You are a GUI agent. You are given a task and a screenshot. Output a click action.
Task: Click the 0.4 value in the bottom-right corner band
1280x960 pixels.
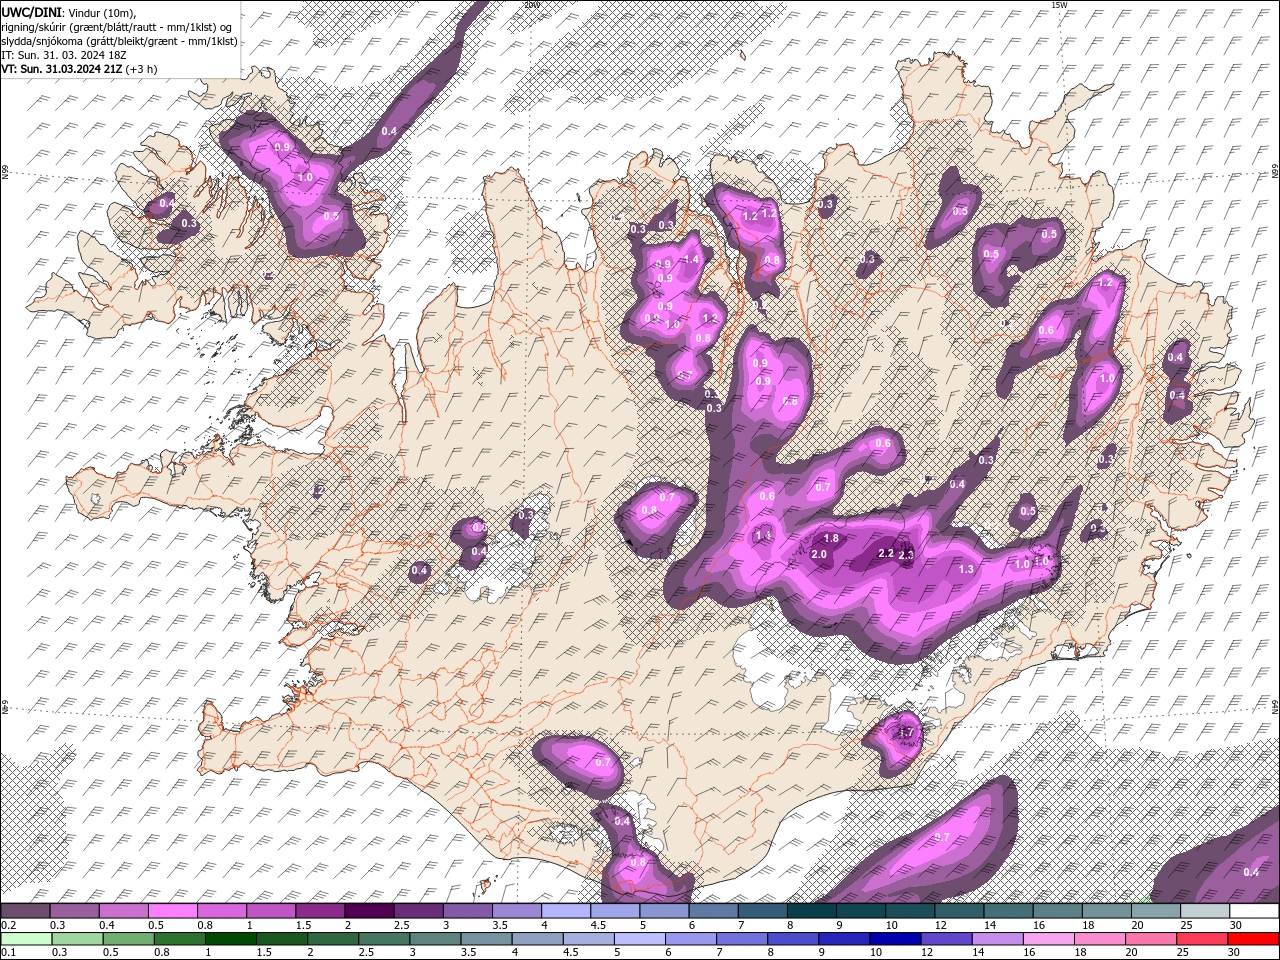click(x=1251, y=872)
